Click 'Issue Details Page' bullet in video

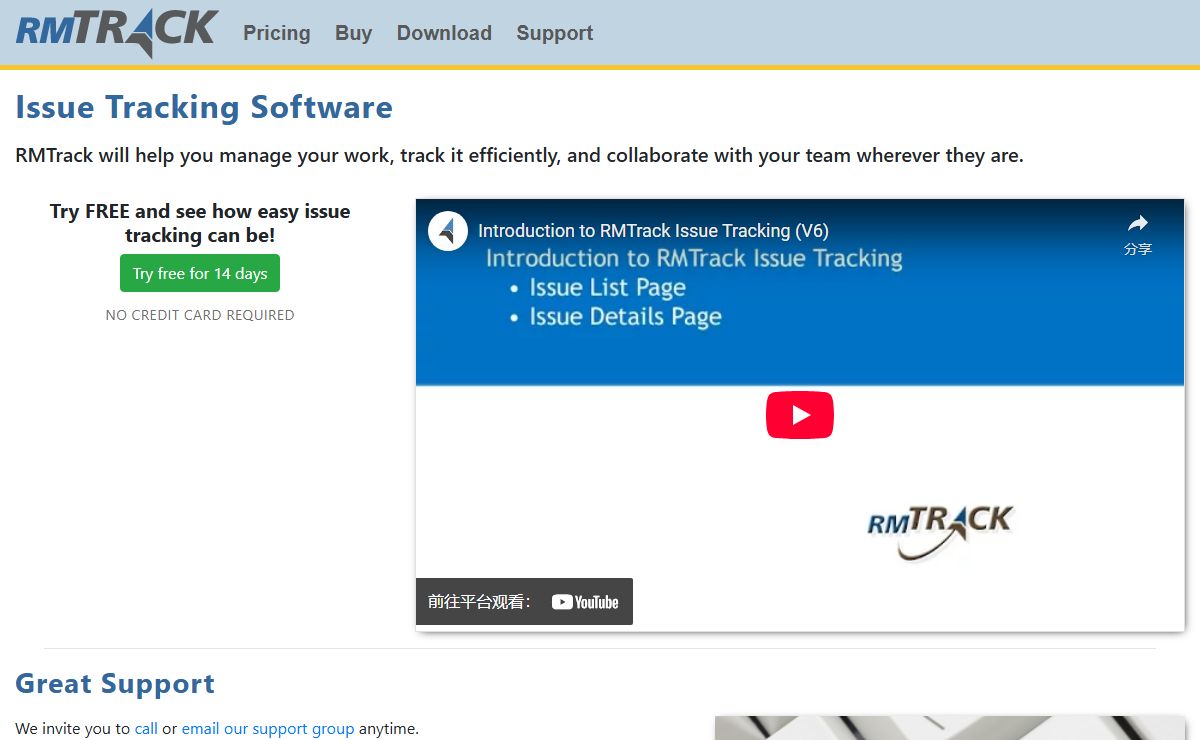(x=625, y=317)
